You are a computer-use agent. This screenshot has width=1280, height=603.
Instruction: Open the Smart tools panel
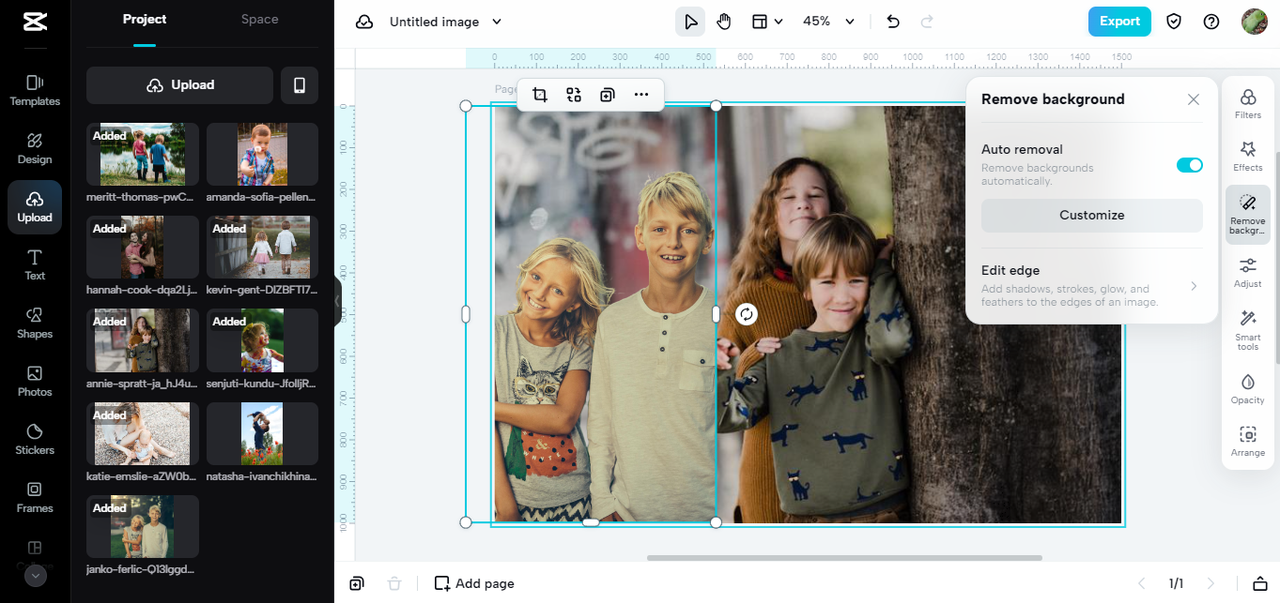click(x=1247, y=328)
